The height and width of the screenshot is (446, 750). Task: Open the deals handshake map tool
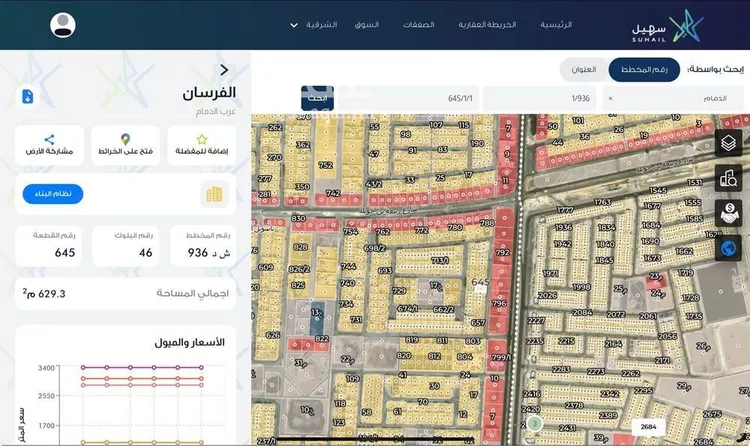[728, 213]
